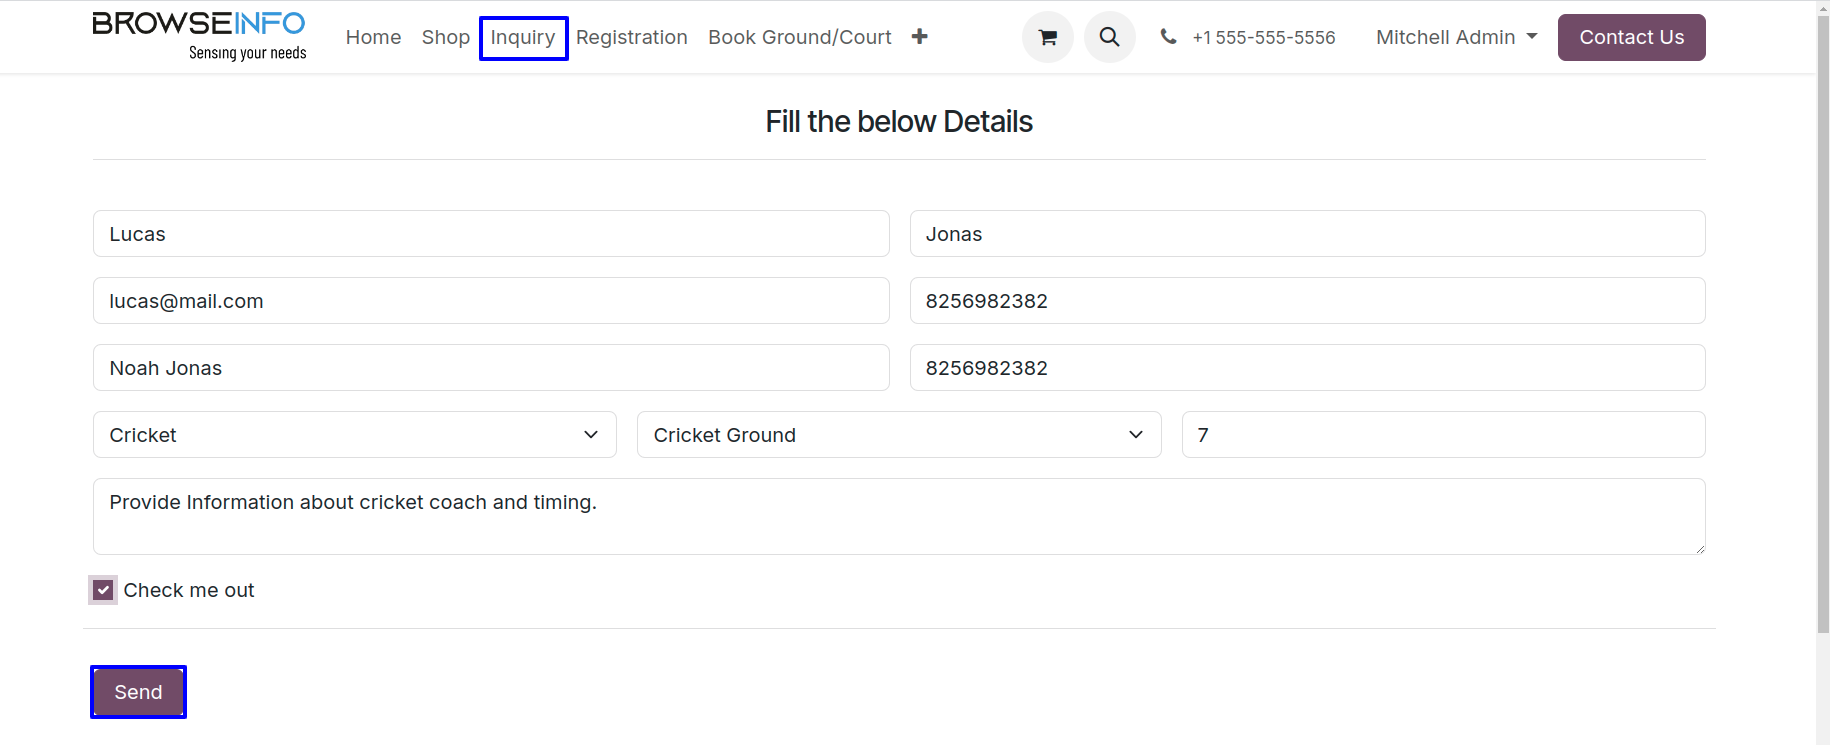Click the message textarea about cricket coach
The image size is (1830, 745).
click(x=899, y=516)
